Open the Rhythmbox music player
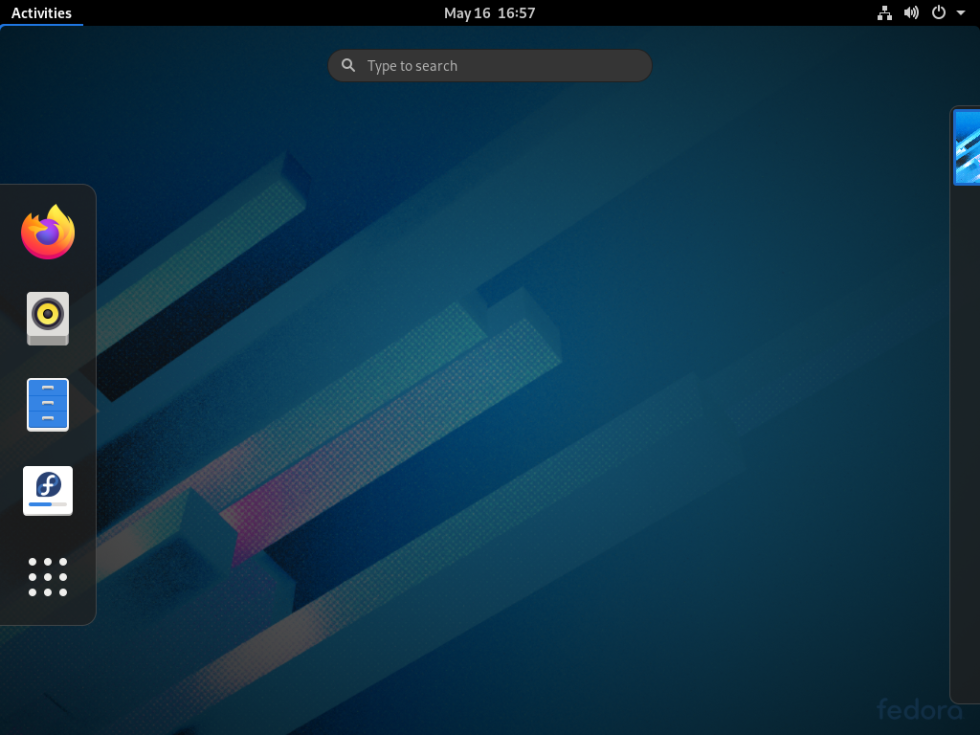Image resolution: width=980 pixels, height=735 pixels. (x=48, y=318)
